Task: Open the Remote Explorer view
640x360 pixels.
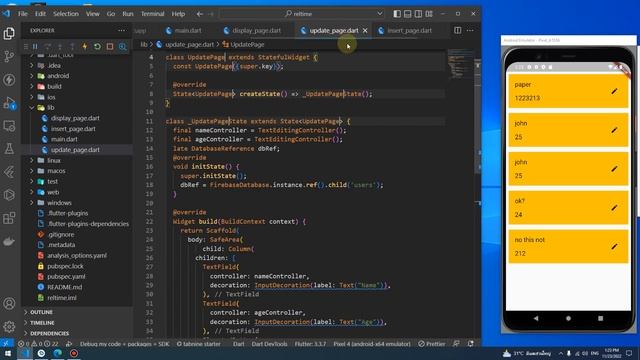Action: click(x=9, y=126)
